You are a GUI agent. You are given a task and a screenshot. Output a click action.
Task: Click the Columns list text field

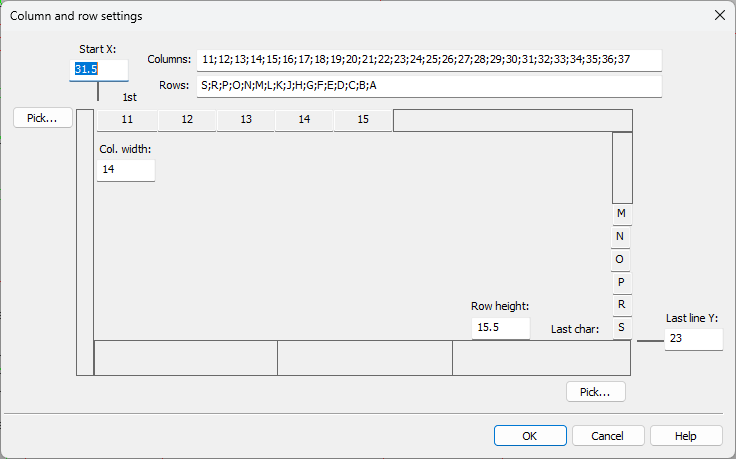pos(429,60)
